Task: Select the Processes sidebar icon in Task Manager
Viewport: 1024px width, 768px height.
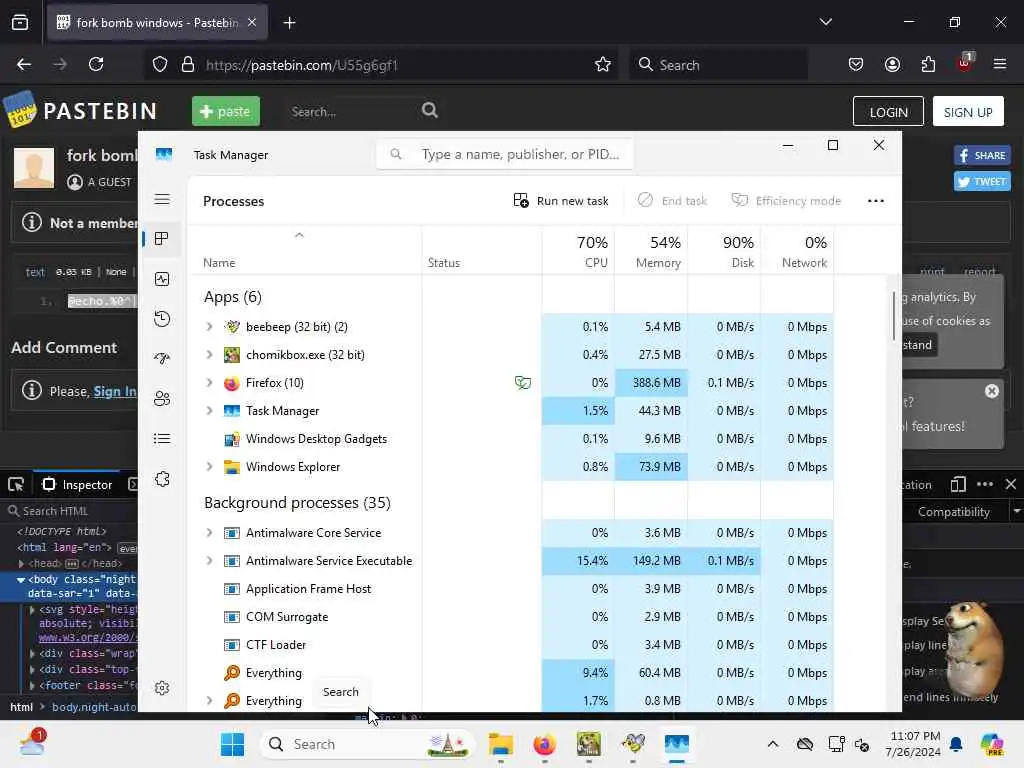Action: pos(162,239)
